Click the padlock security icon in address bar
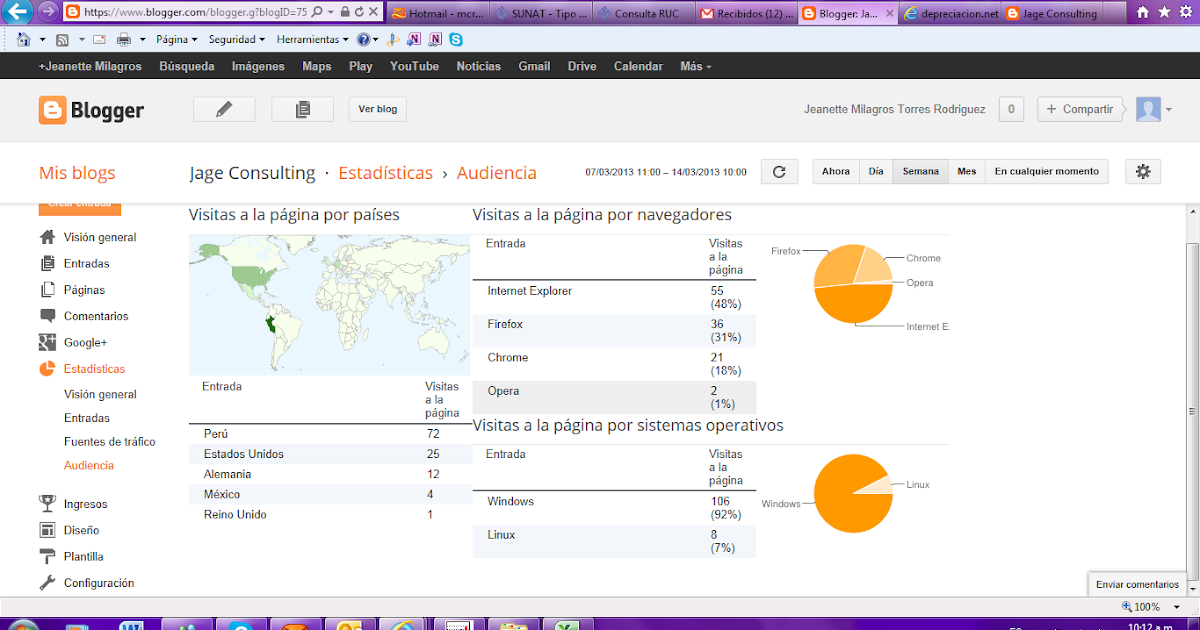The height and width of the screenshot is (630, 1200). [x=345, y=13]
